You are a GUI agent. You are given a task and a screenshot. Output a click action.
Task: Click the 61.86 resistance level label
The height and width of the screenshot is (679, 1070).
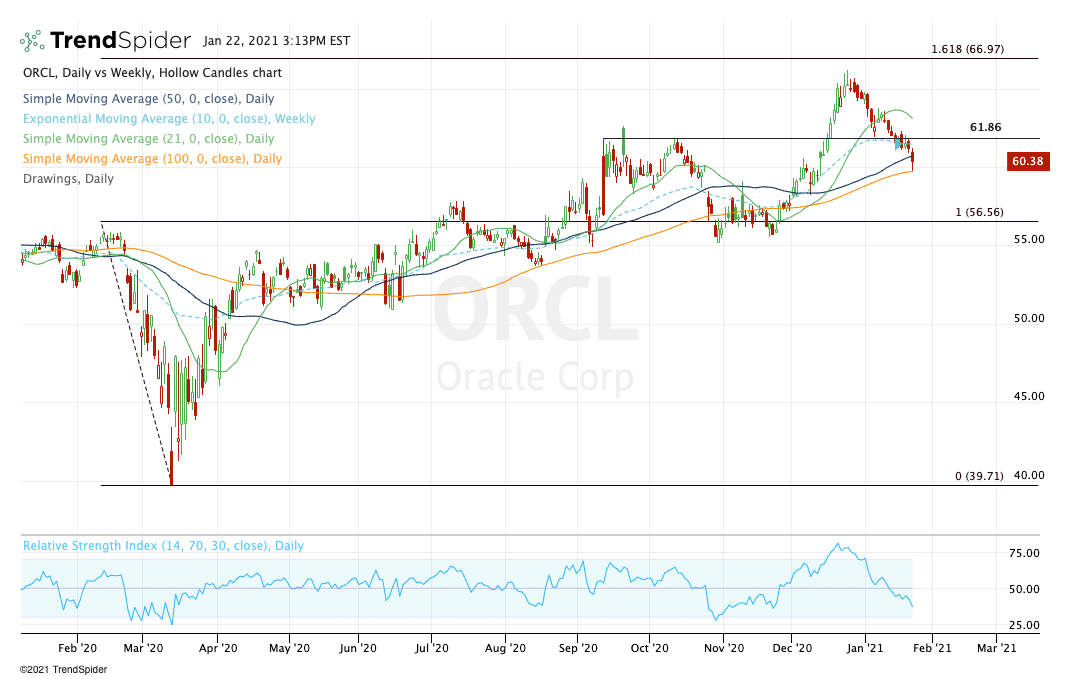(x=985, y=127)
